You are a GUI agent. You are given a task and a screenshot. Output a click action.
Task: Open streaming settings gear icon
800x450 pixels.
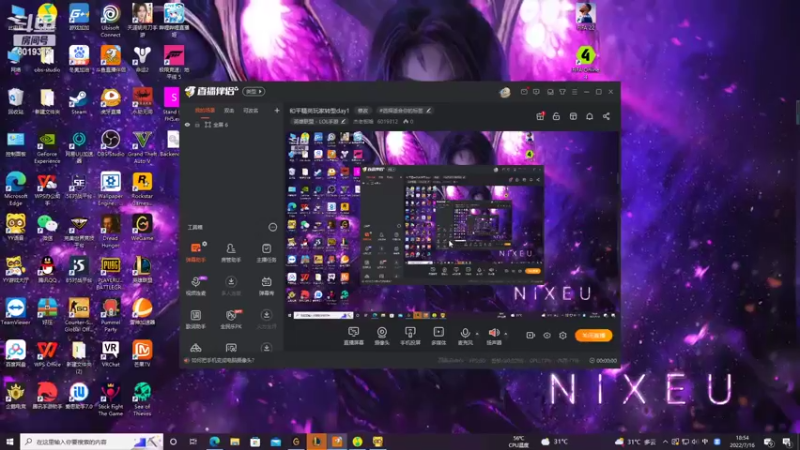pyautogui.click(x=563, y=335)
